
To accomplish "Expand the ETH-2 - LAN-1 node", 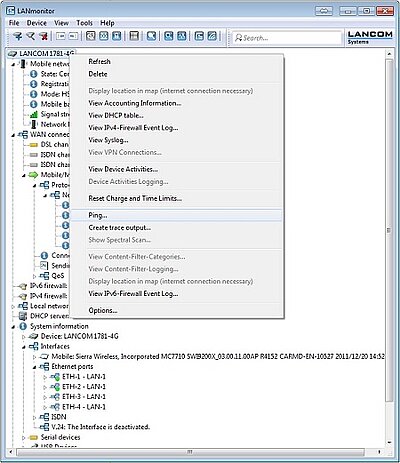I will pos(45,387).
